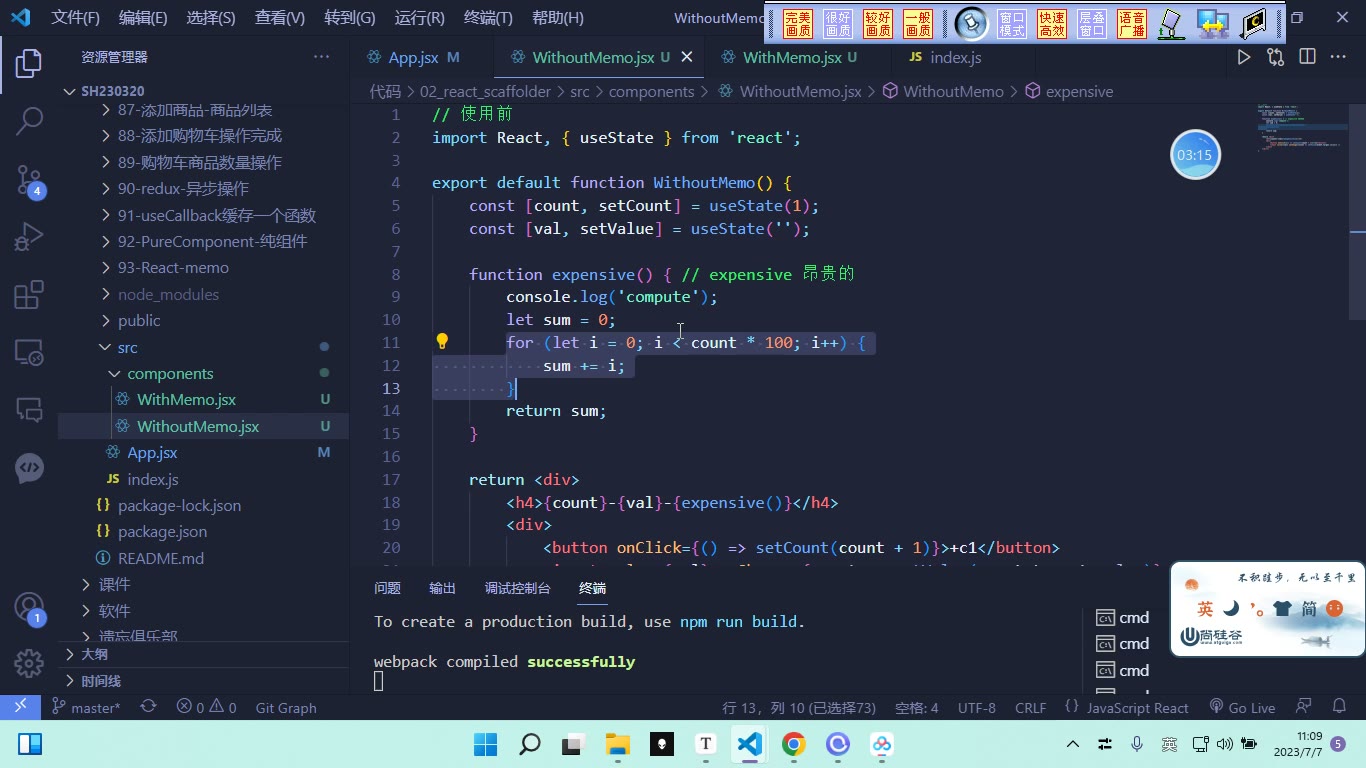Toggle 窗口模式 in overlay toolbar
Viewport: 1366px width, 768px height.
tap(1012, 24)
